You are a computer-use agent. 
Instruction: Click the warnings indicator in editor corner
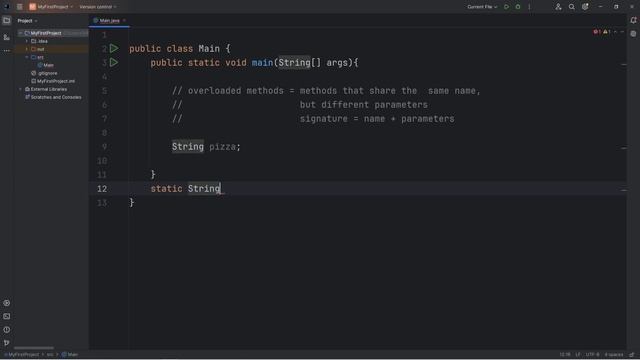607,32
